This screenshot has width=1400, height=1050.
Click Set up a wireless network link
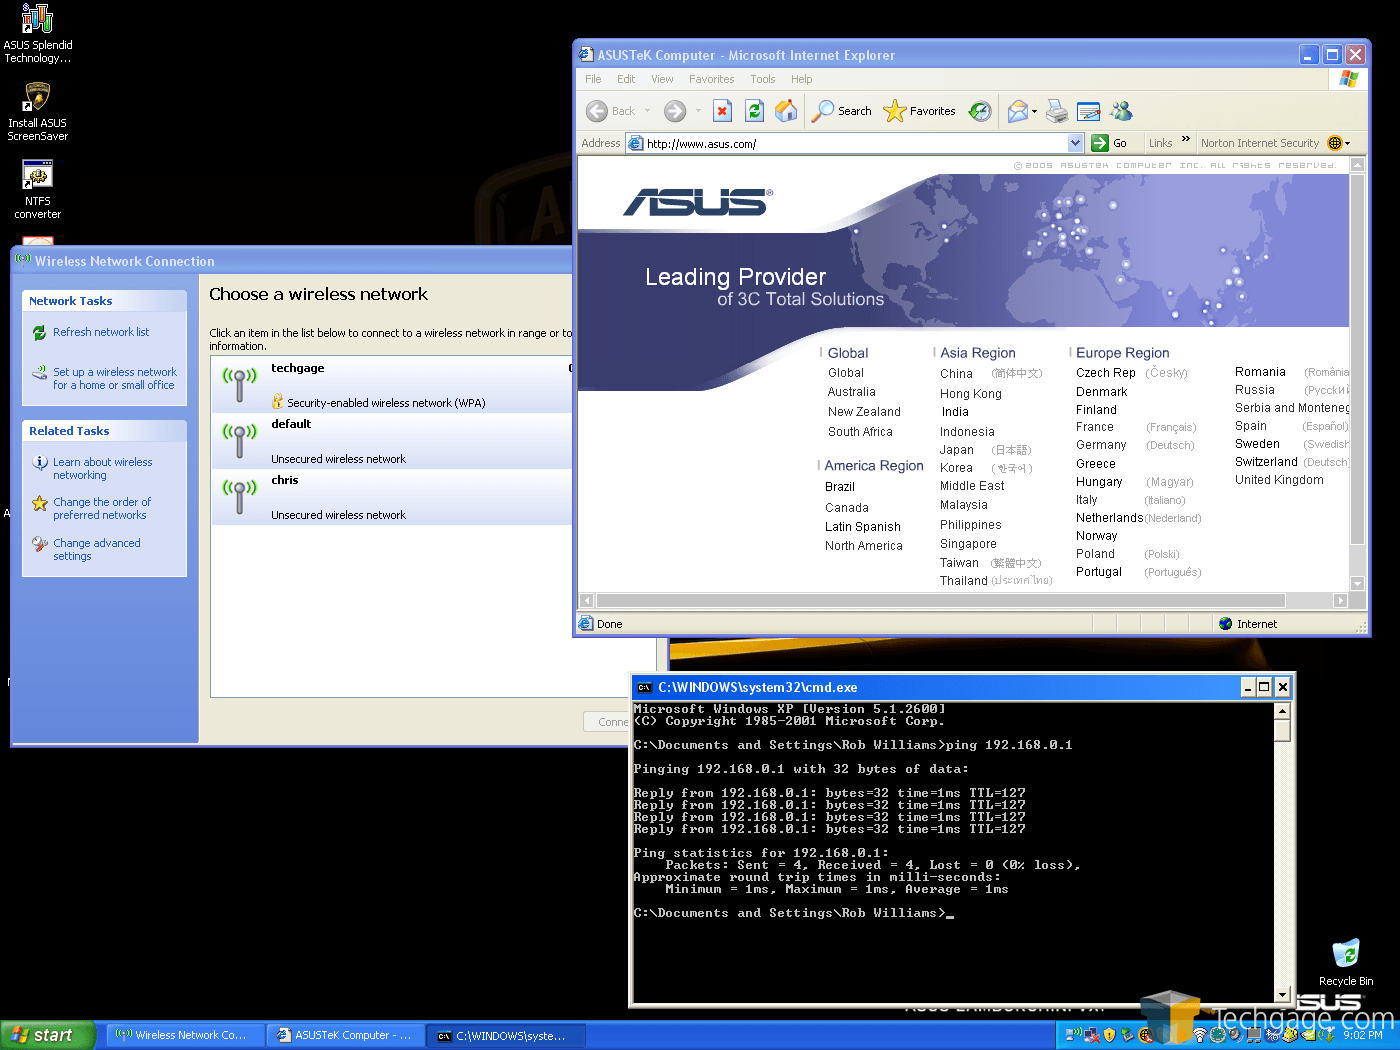click(115, 378)
